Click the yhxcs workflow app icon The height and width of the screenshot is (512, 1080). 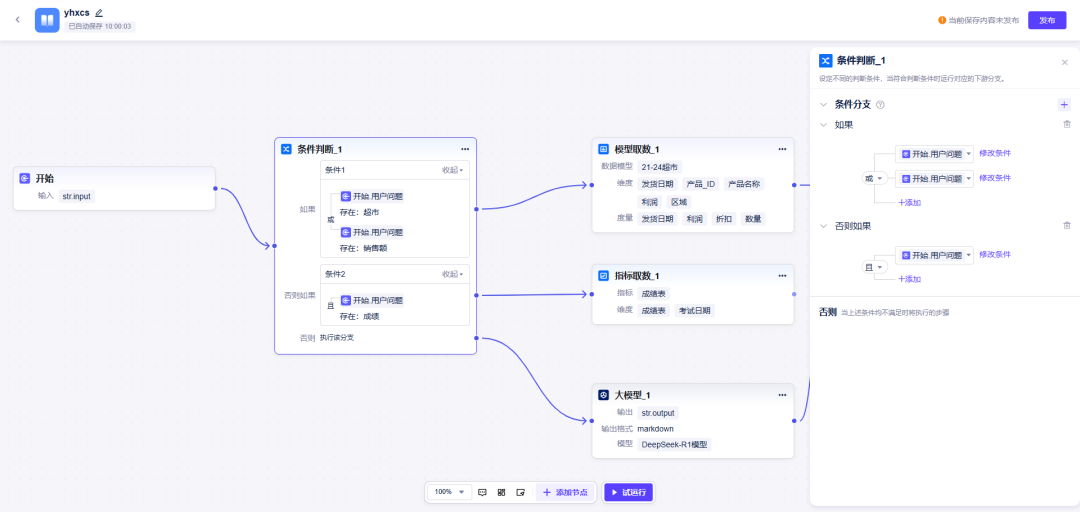pos(47,20)
